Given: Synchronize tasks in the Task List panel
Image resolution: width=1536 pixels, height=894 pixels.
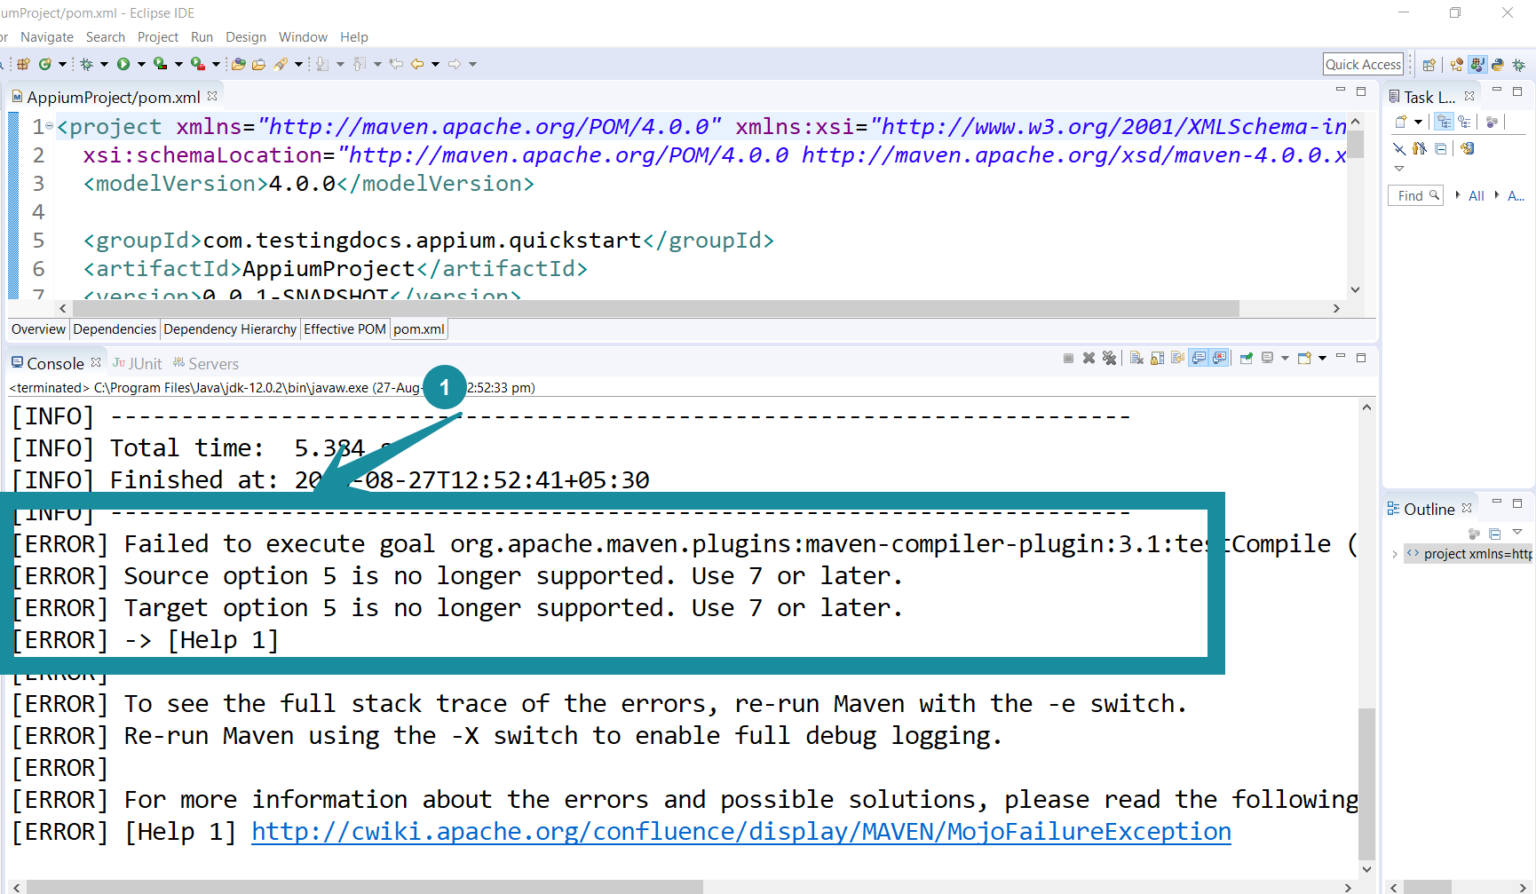Looking at the screenshot, I should (x=1467, y=149).
